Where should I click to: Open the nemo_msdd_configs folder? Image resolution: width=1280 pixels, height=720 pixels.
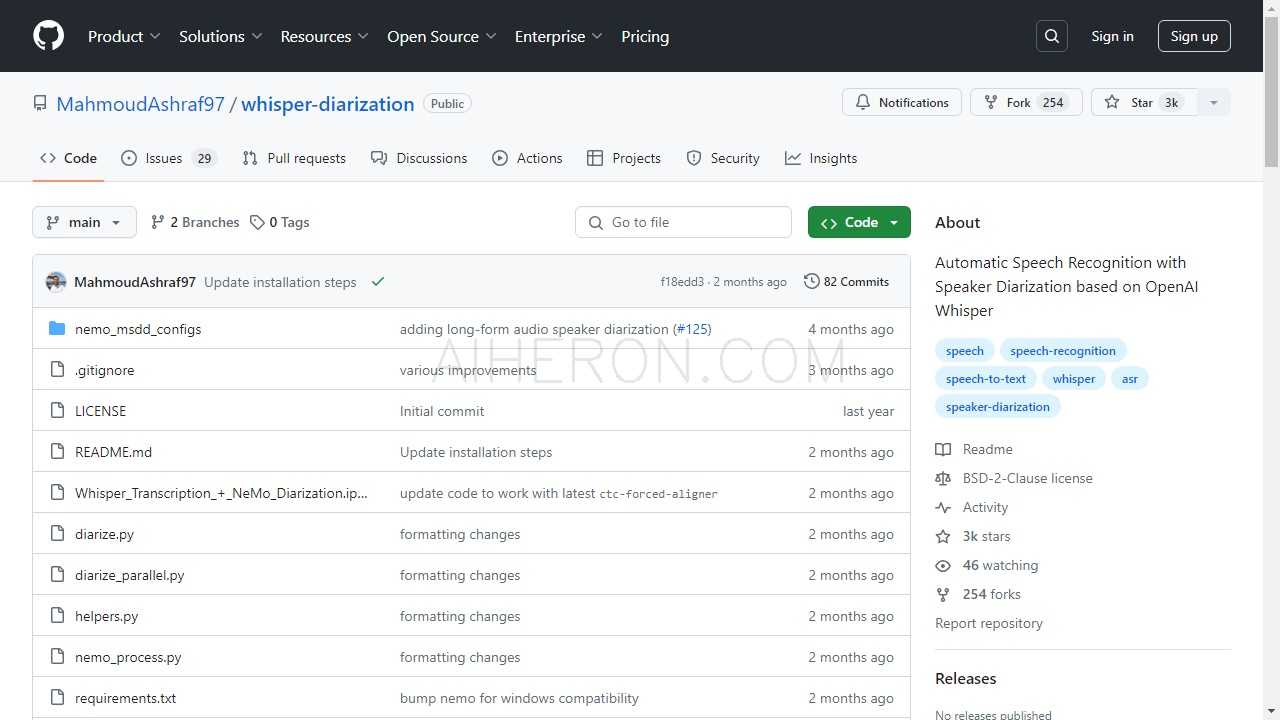click(138, 329)
